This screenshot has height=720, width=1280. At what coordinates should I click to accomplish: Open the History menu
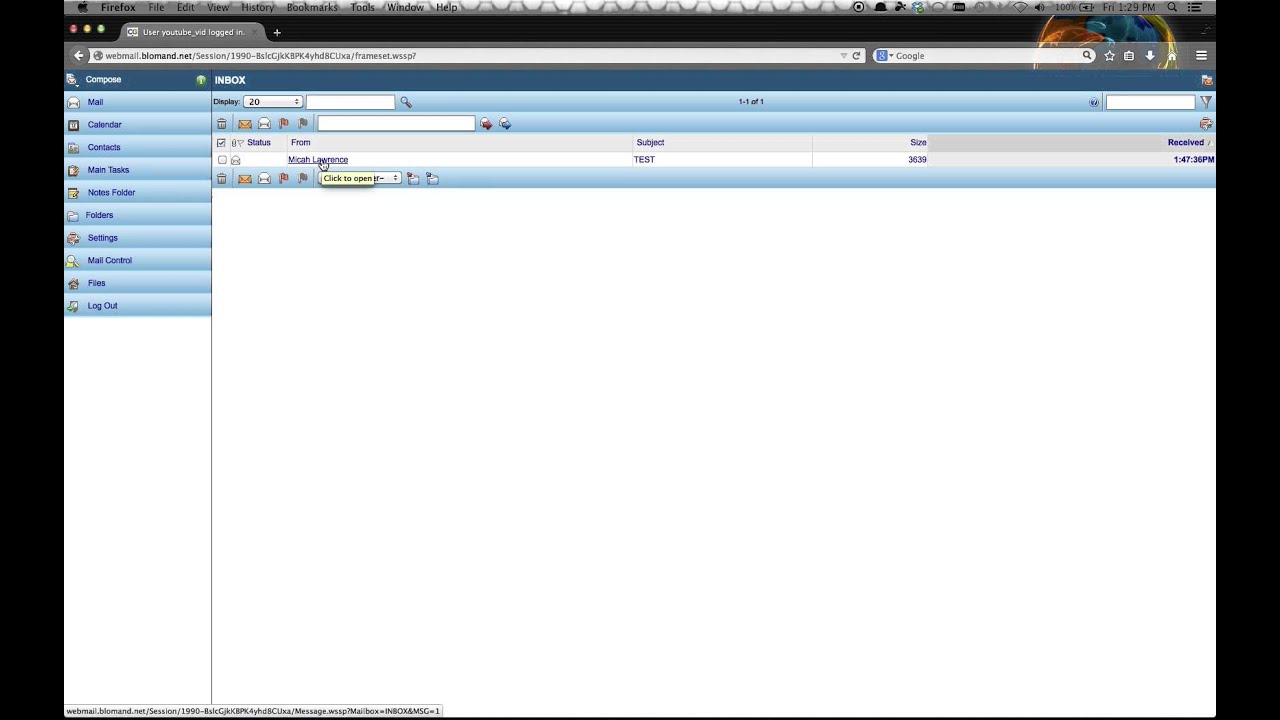(x=257, y=7)
